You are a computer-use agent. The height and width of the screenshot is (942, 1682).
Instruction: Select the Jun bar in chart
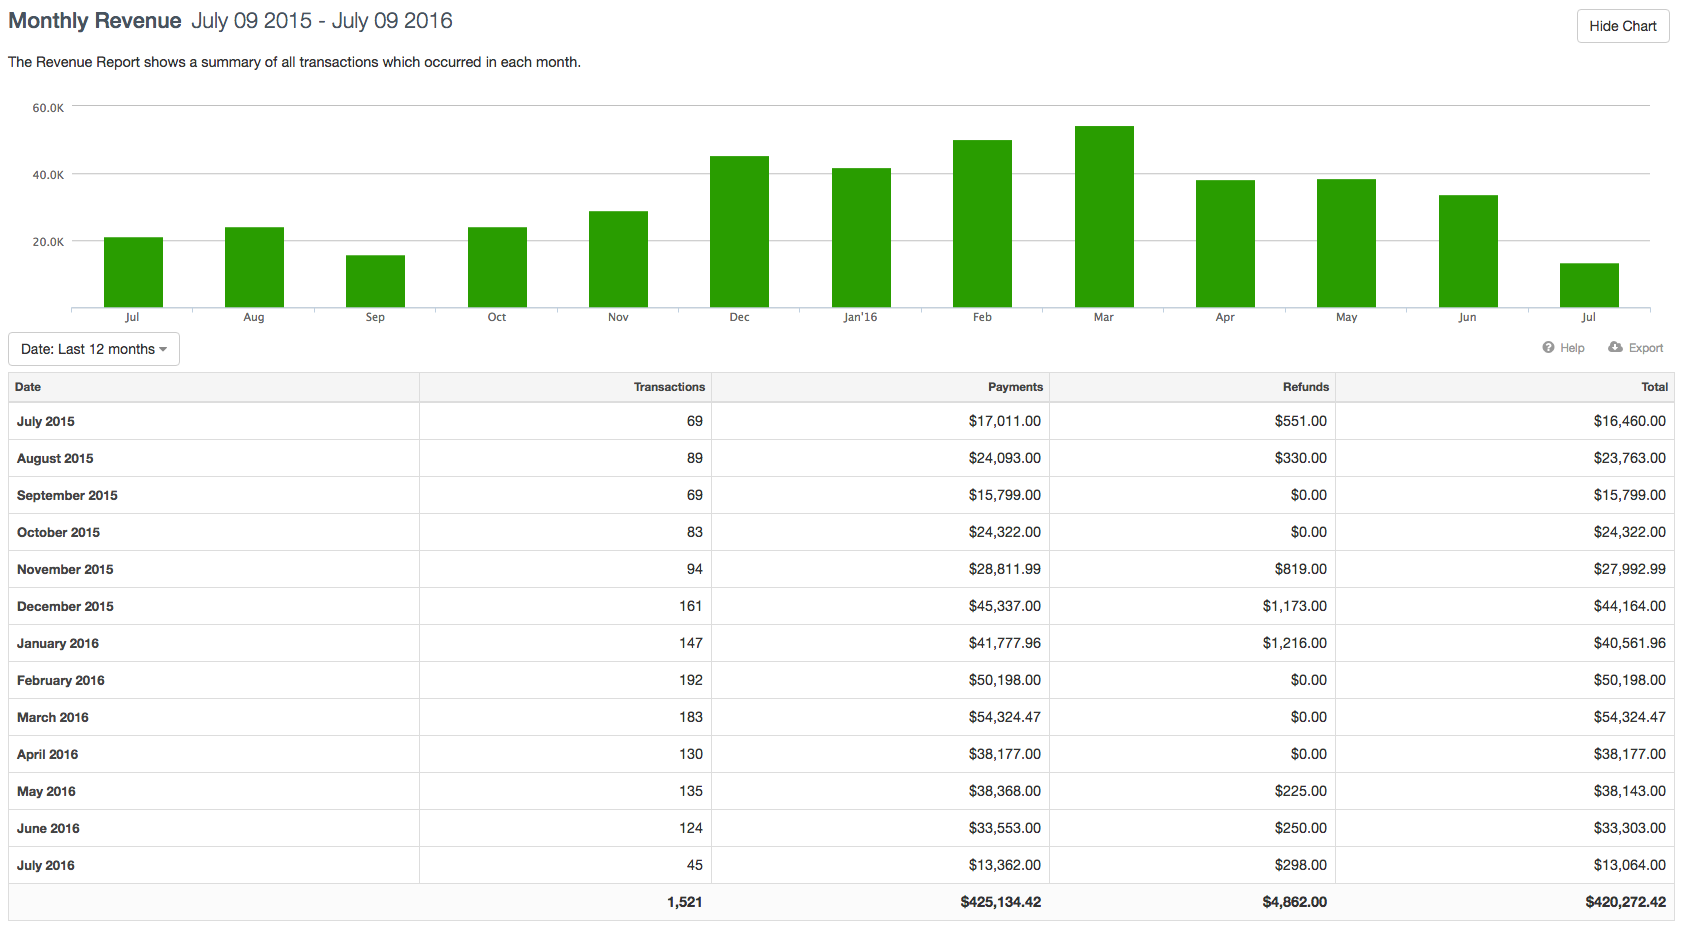(x=1468, y=251)
